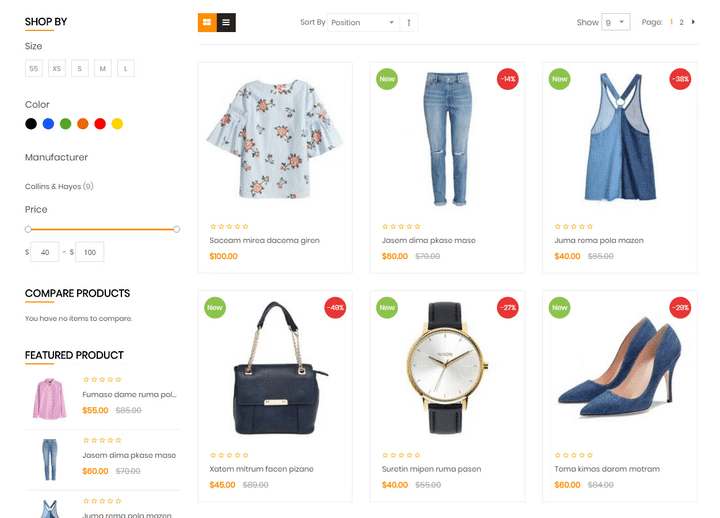Select size M filter
Screen dimensions: 720x518
click(103, 68)
